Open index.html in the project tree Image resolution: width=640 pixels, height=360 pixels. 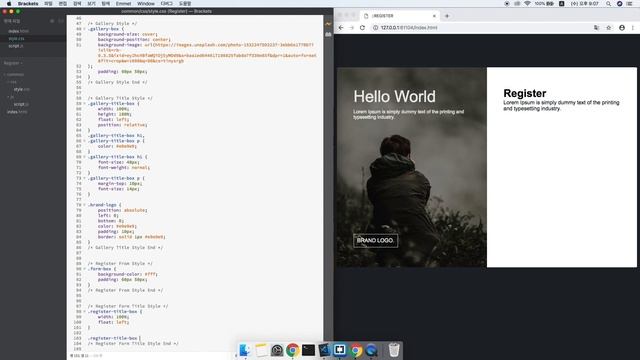point(17,112)
